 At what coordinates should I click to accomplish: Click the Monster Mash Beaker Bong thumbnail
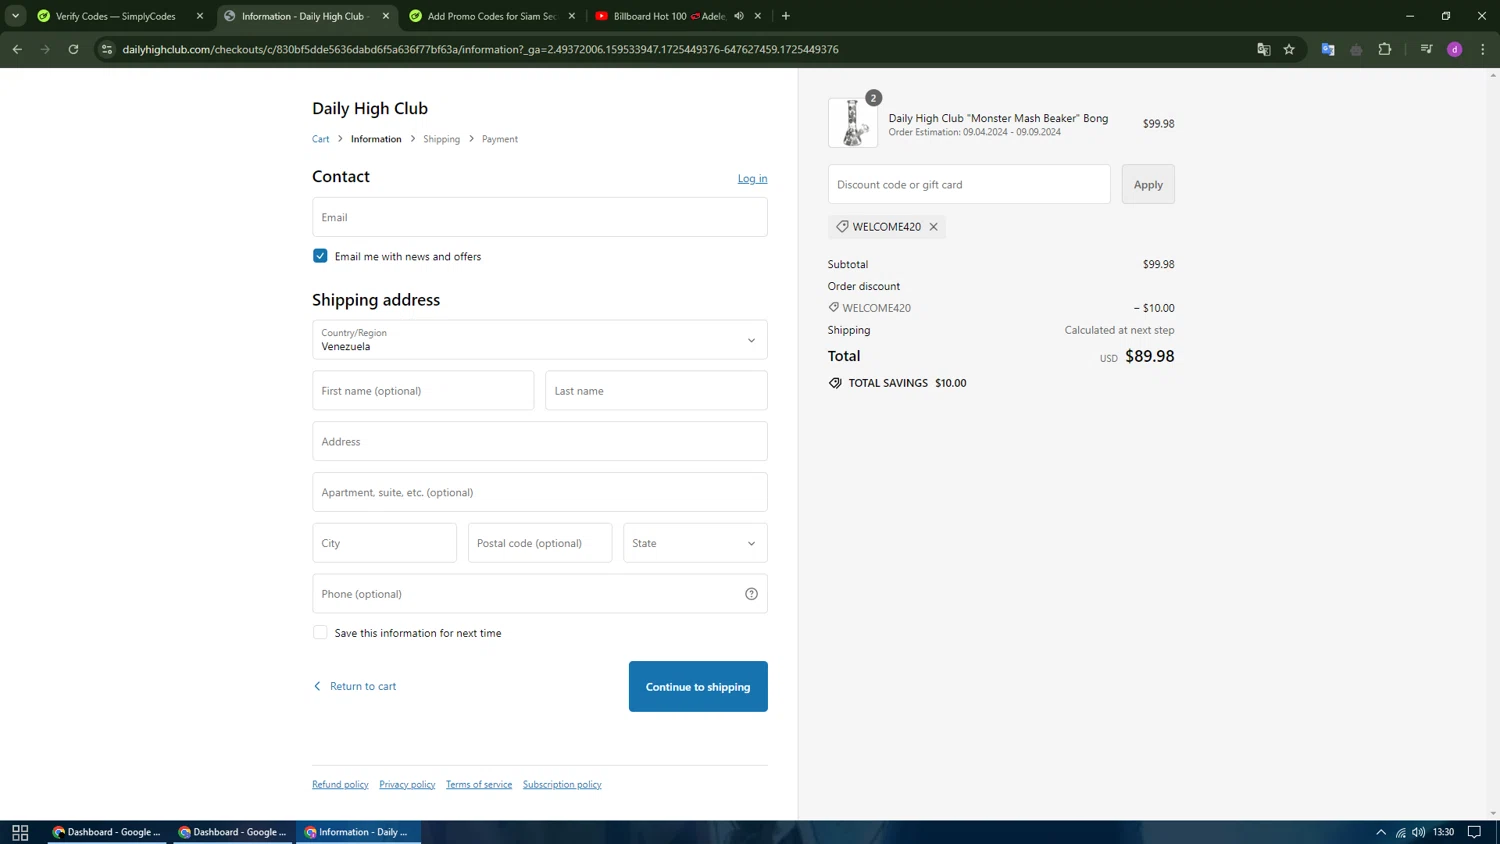click(x=853, y=123)
